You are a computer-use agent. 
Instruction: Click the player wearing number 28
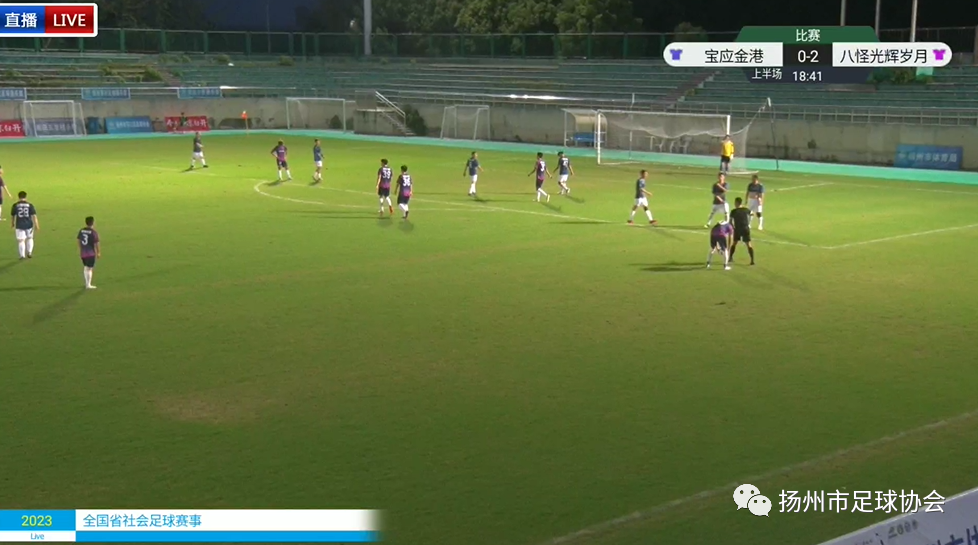point(24,224)
